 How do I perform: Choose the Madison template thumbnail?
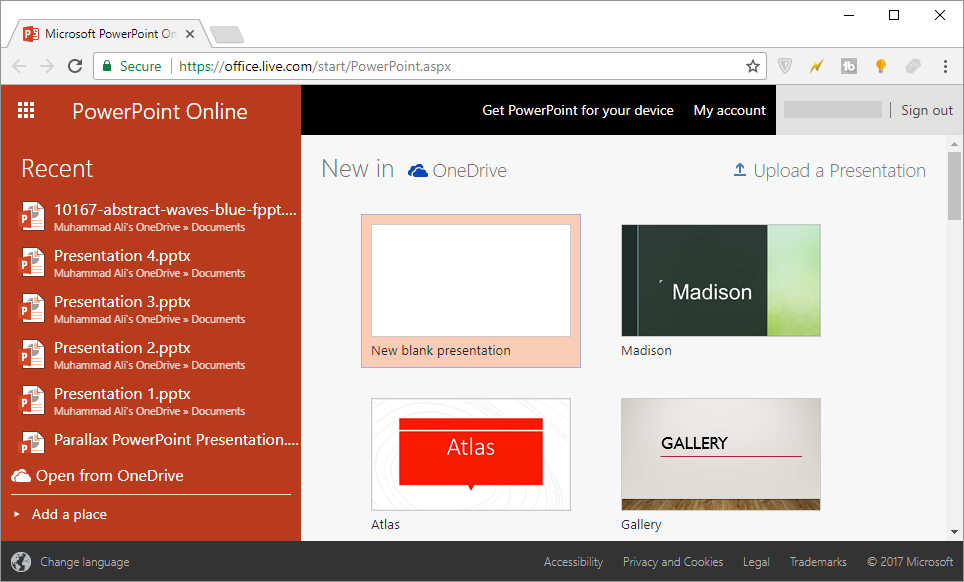tap(721, 280)
